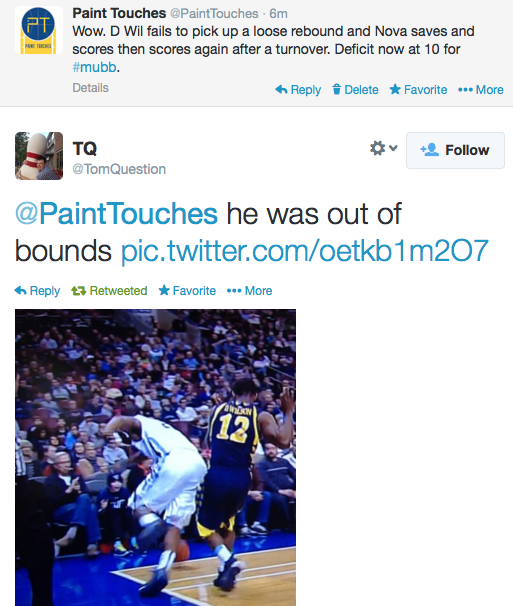Toggle the Retweeted state on TQ's tweet
Image resolution: width=513 pixels, height=606 pixels.
(109, 291)
